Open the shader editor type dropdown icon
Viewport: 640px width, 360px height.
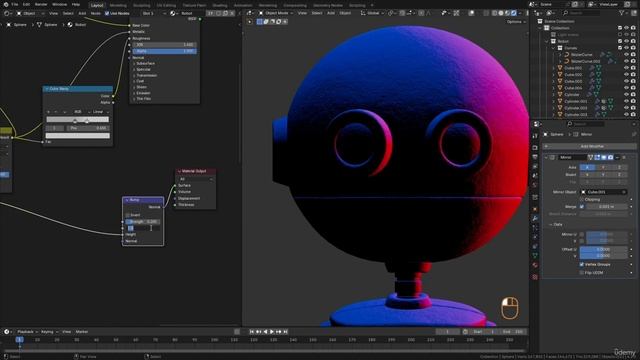pyautogui.click(x=7, y=13)
